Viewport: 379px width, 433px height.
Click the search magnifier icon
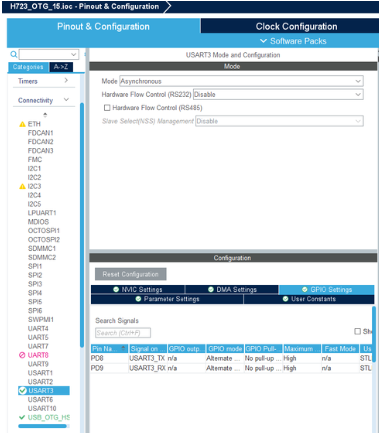(x=14, y=54)
